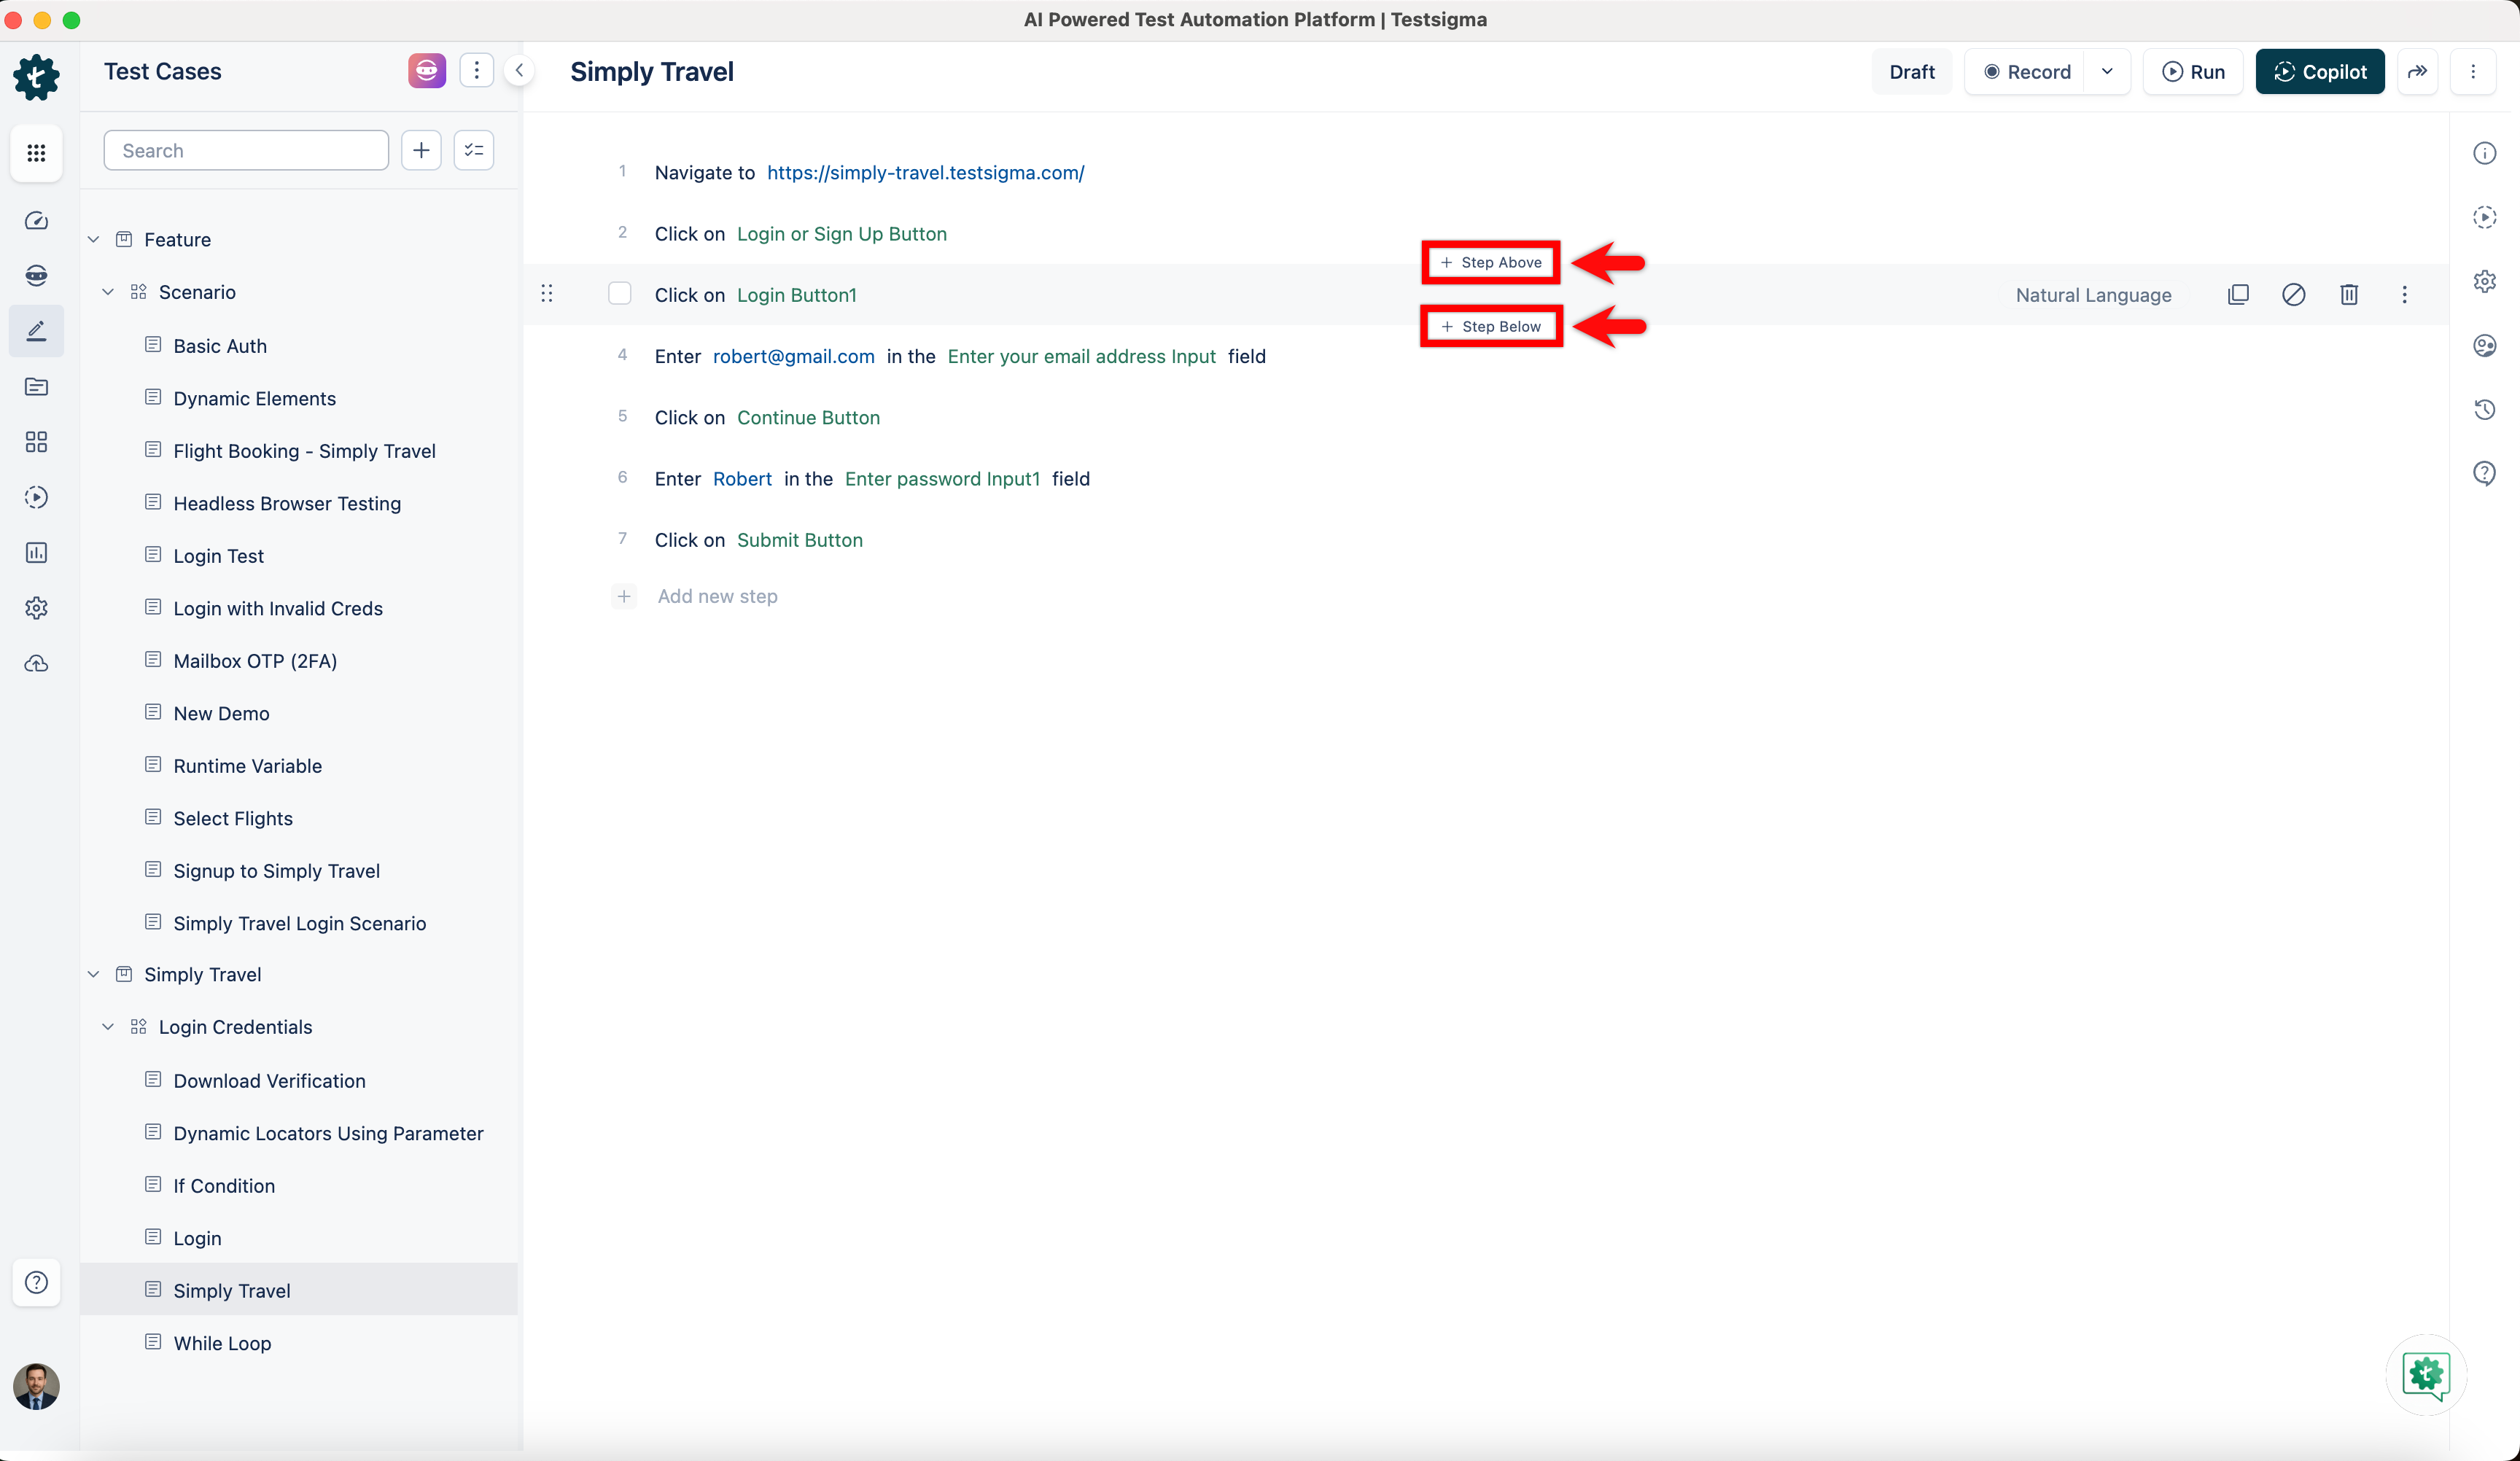Viewport: 2520px width, 1461px height.
Task: Tick the checkbox for Login Button1 step
Action: coord(620,293)
